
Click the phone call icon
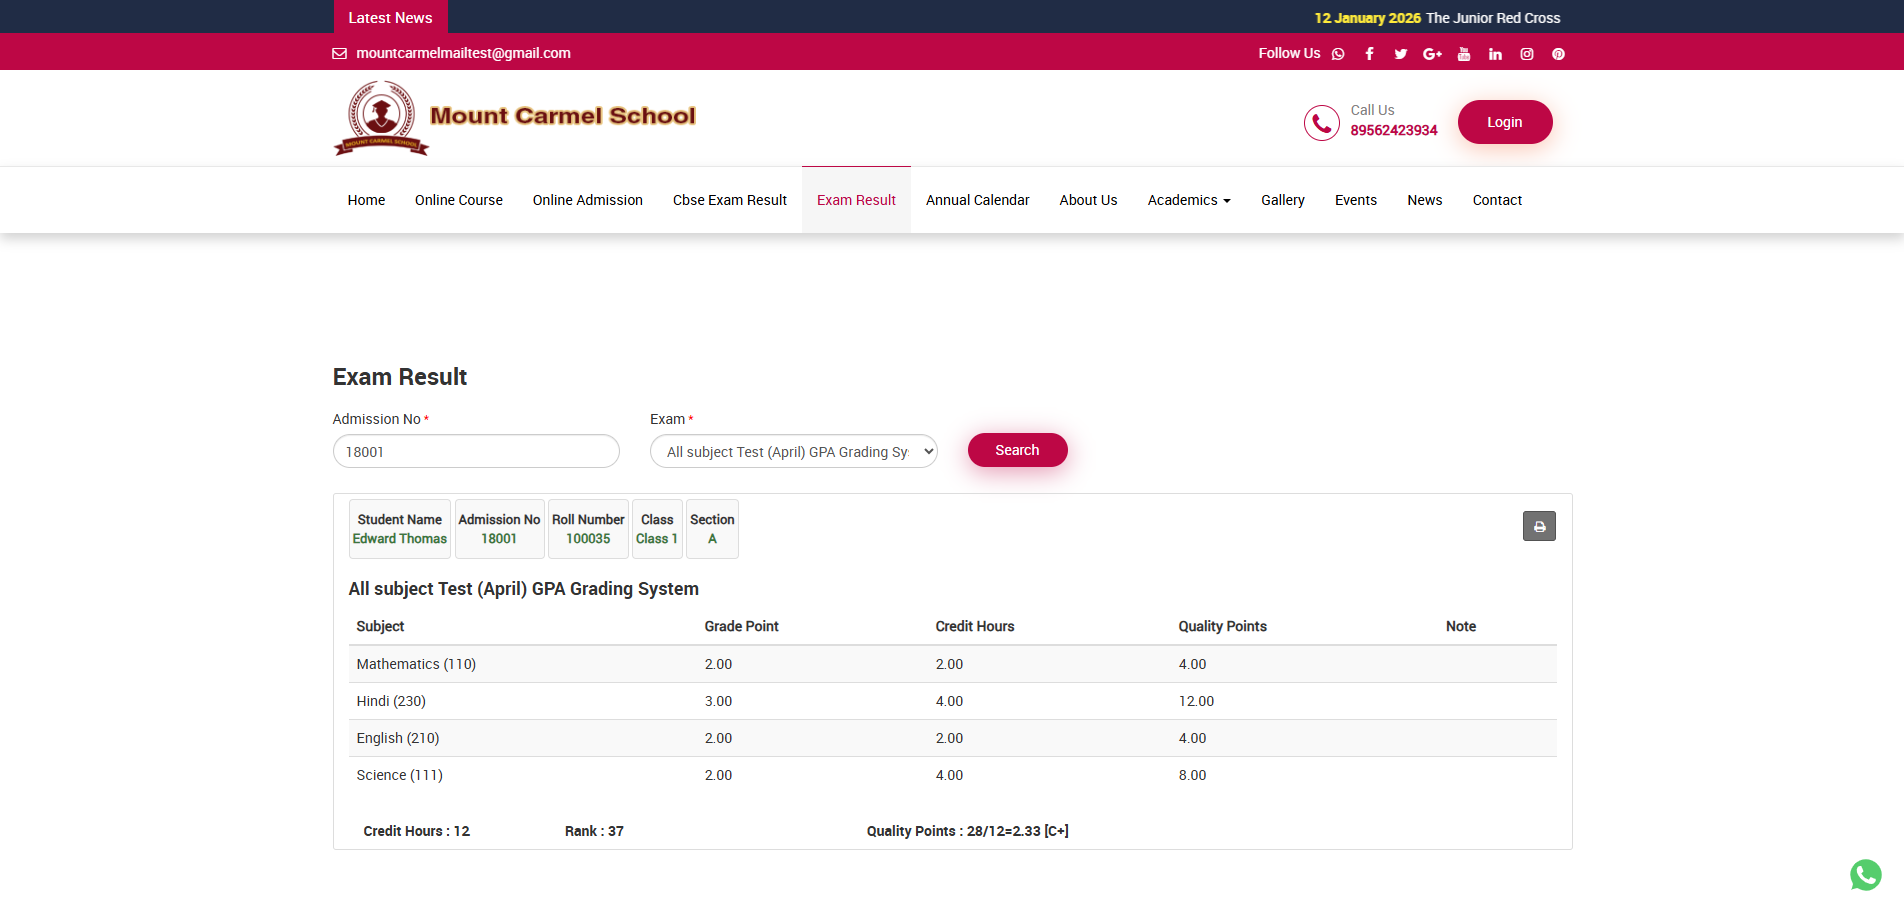(x=1321, y=123)
